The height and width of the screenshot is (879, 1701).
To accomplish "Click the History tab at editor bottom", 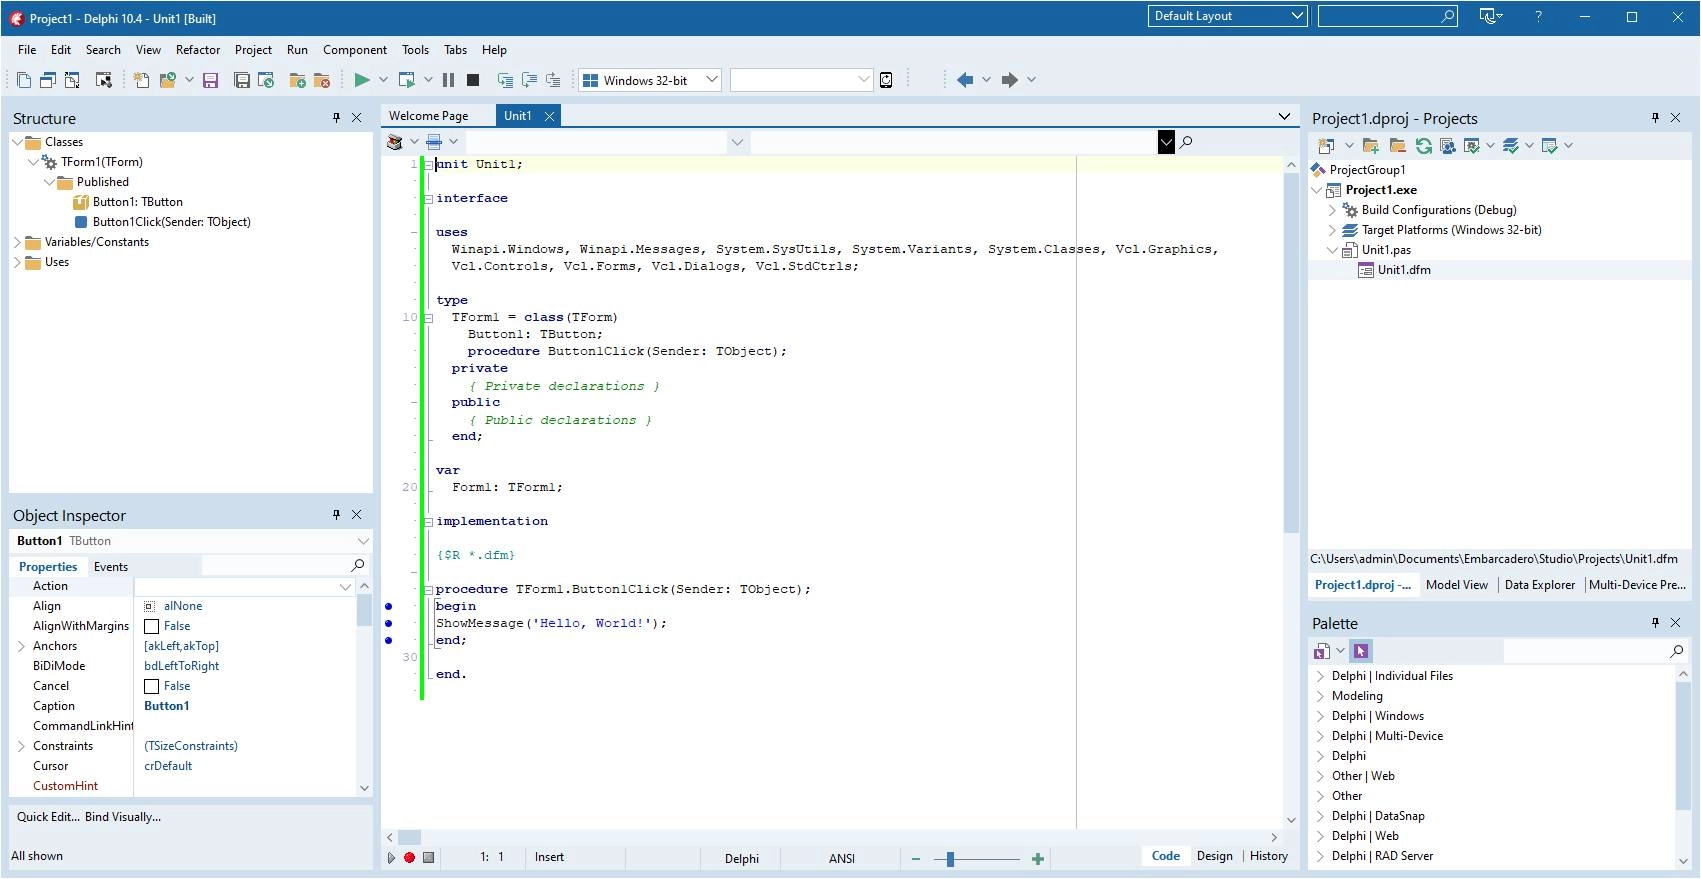I will 1269,856.
